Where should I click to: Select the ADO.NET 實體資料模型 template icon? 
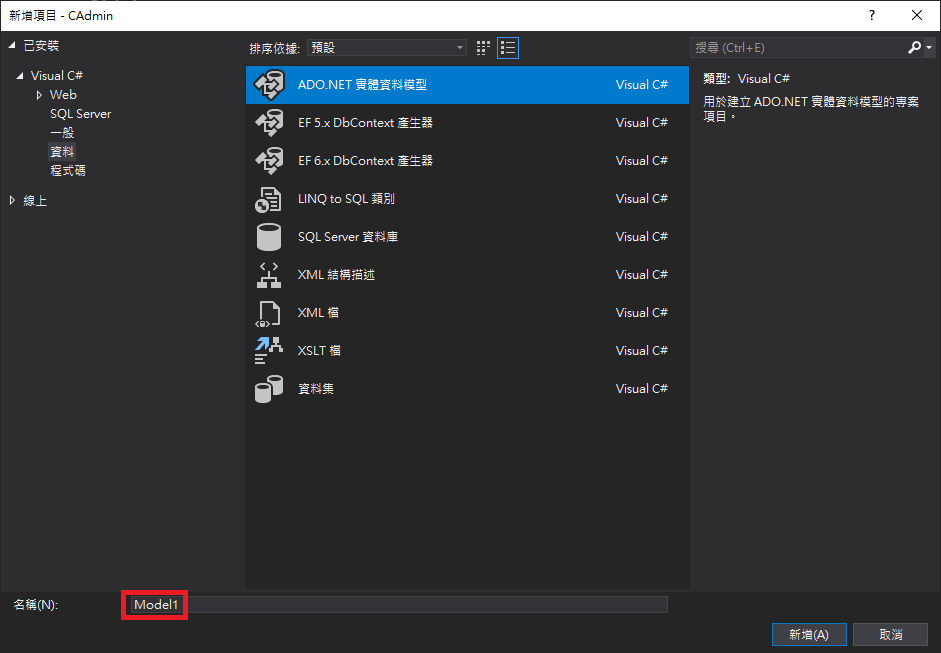pyautogui.click(x=268, y=85)
